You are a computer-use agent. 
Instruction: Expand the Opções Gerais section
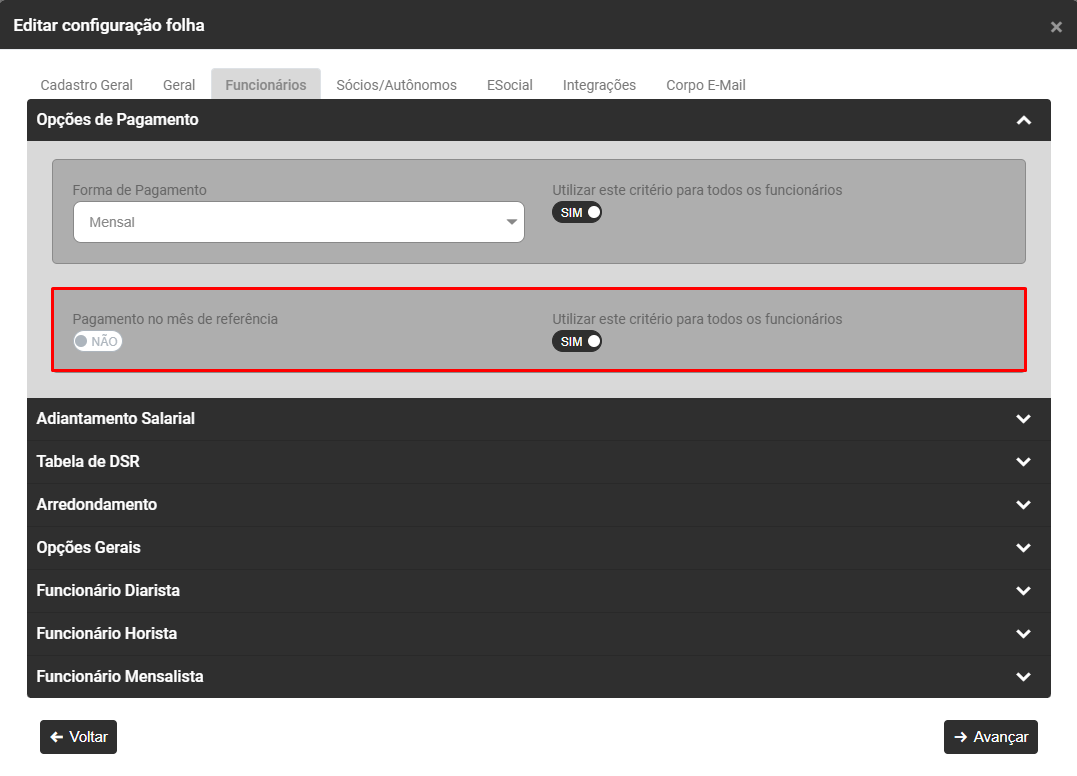pyautogui.click(x=538, y=548)
